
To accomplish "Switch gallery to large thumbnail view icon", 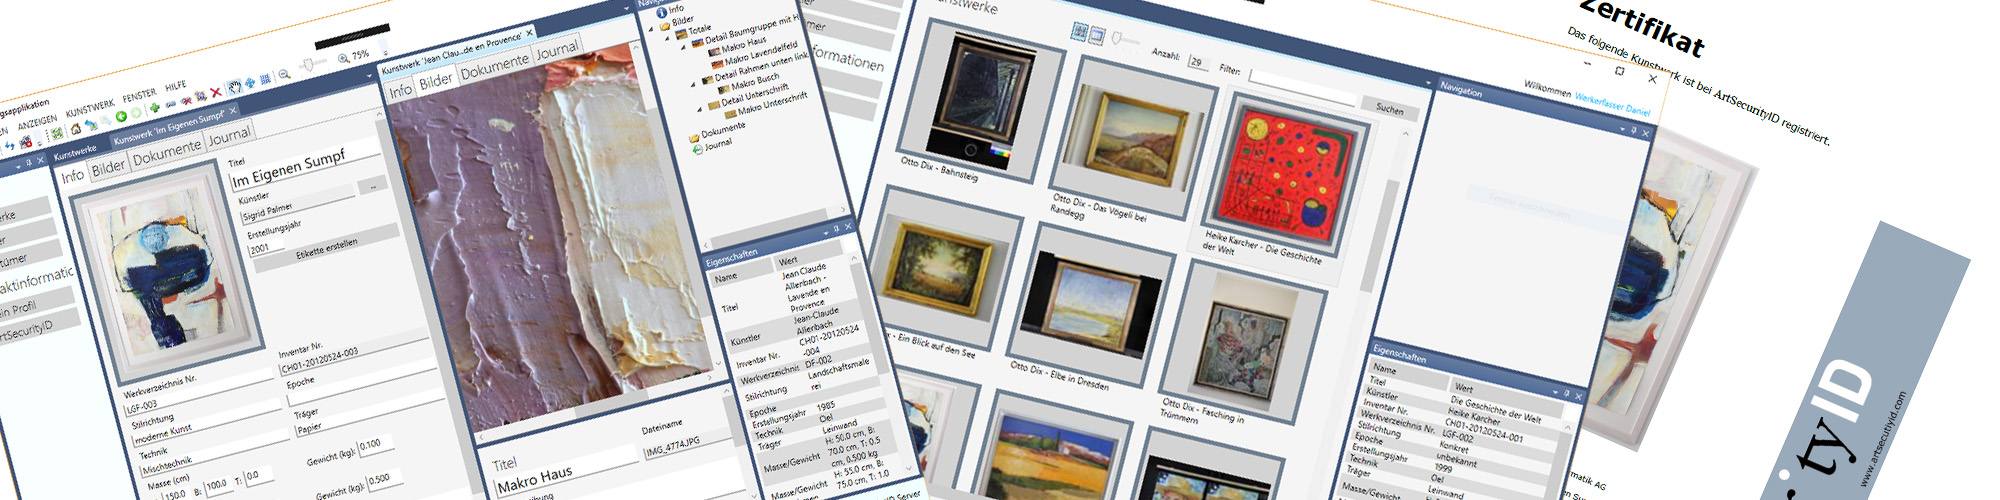I will click(x=1097, y=34).
